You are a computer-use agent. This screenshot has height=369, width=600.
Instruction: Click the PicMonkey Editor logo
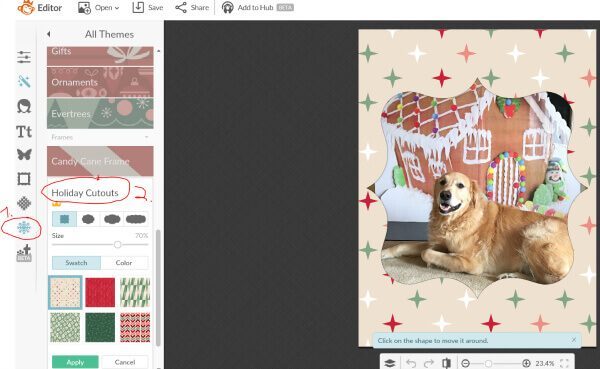coord(39,8)
